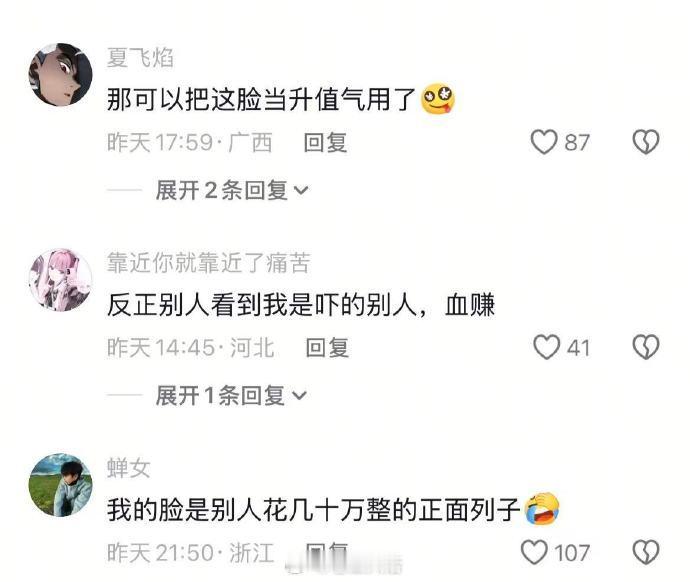The width and height of the screenshot is (690, 582).
Task: Click chevron next to 展开2条回复
Action: [x=301, y=191]
